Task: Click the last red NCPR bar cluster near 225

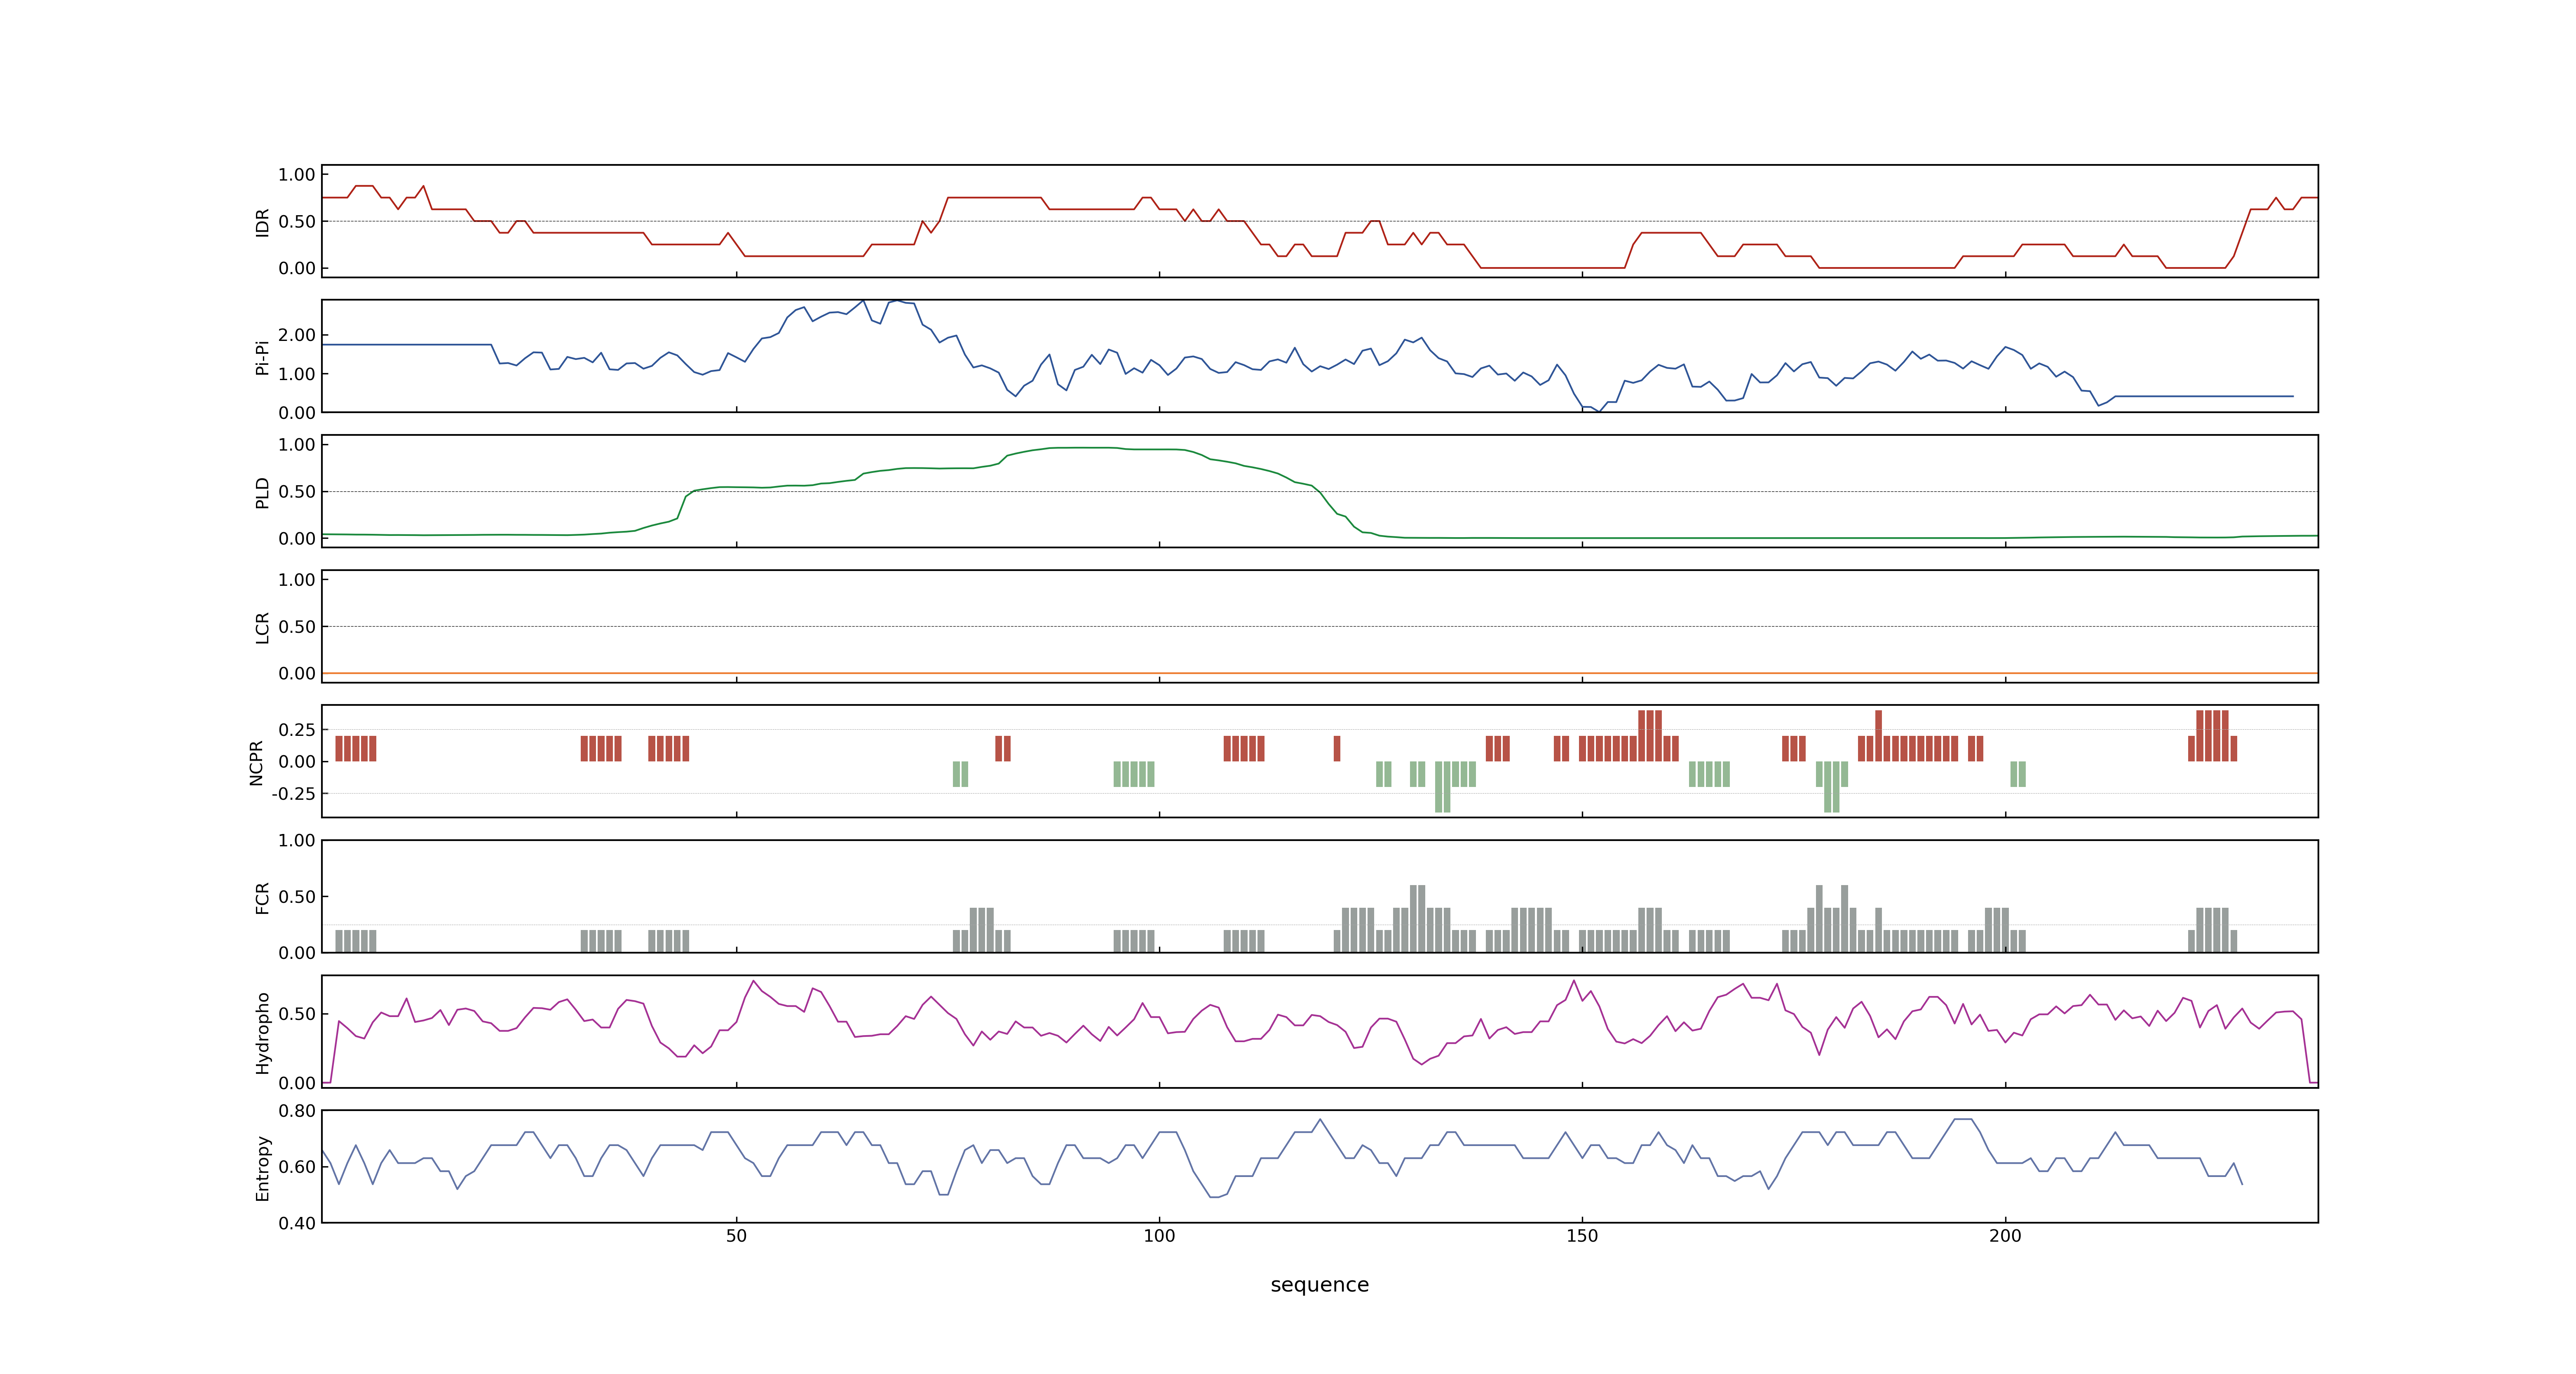Action: coord(2212,736)
